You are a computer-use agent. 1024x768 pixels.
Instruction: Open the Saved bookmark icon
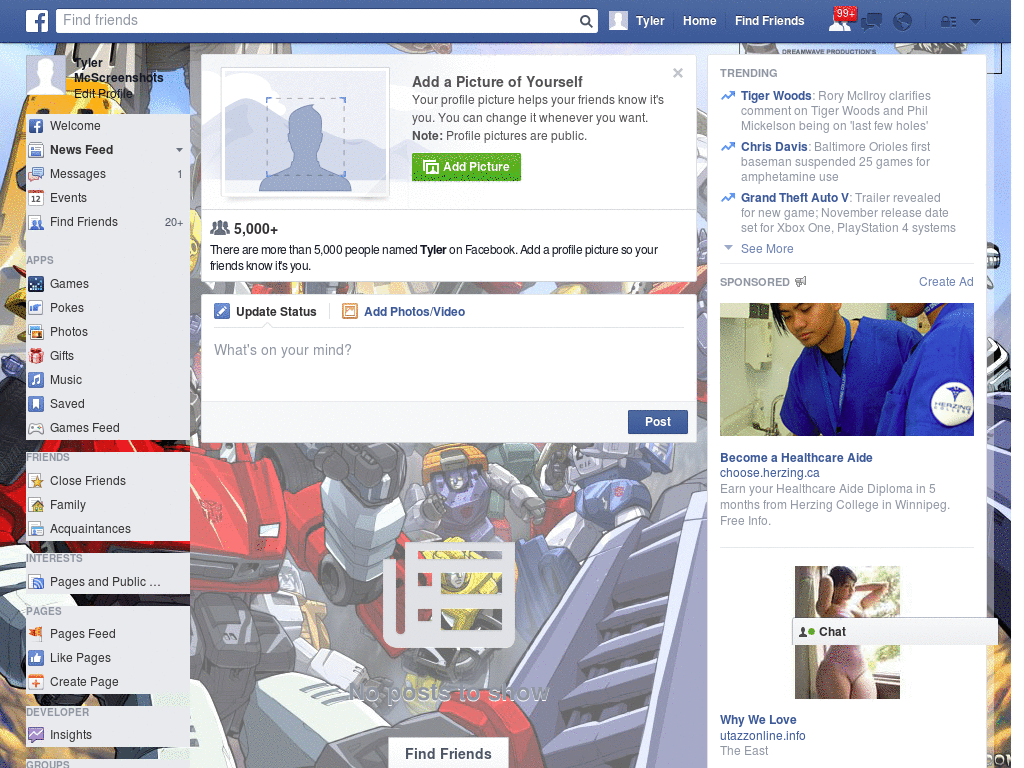point(37,404)
